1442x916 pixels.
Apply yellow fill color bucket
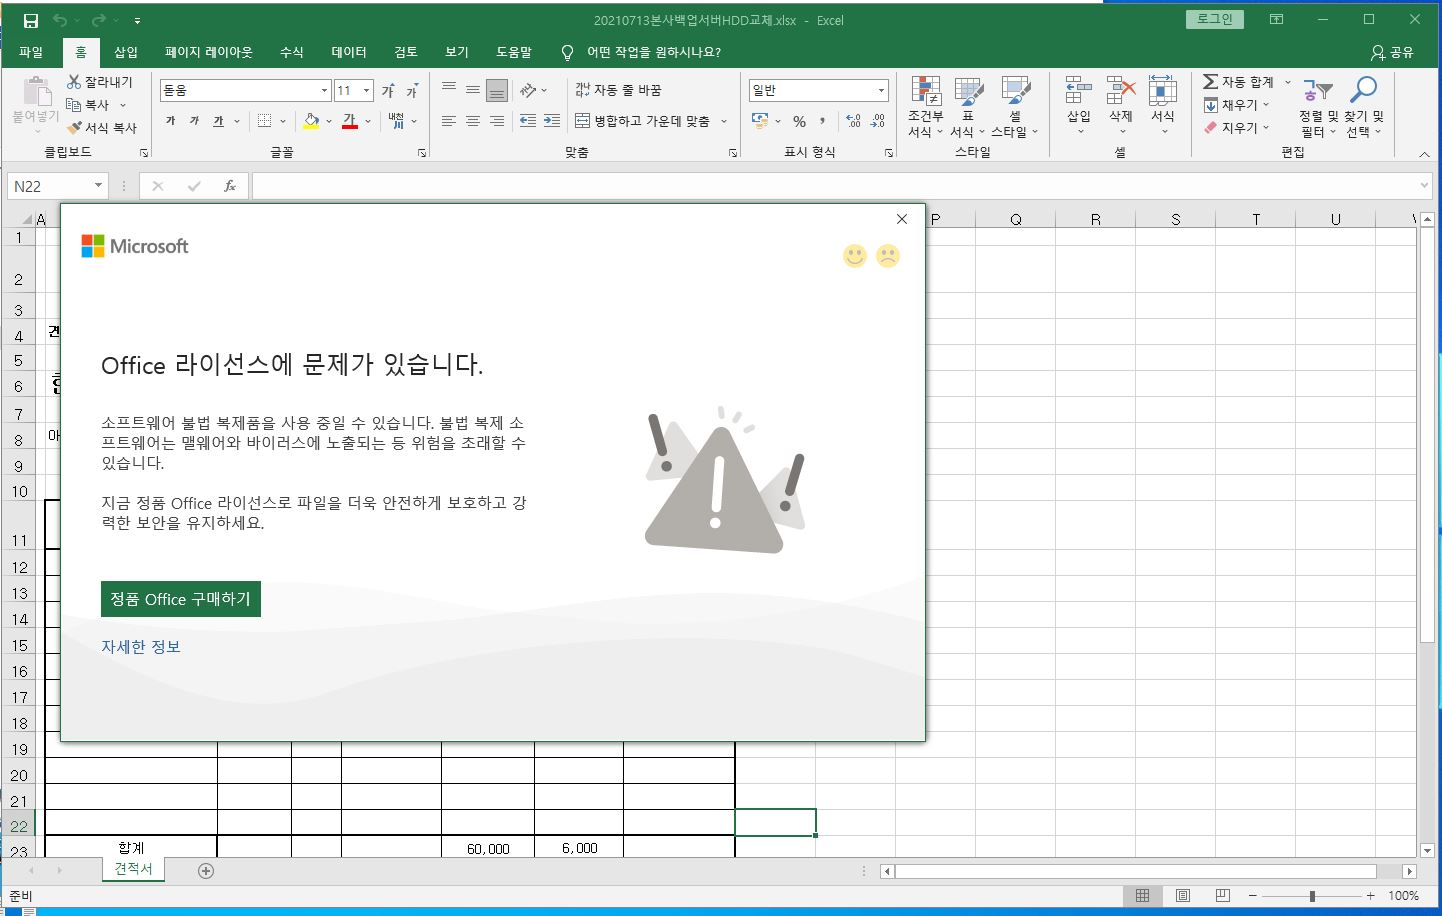tap(311, 121)
